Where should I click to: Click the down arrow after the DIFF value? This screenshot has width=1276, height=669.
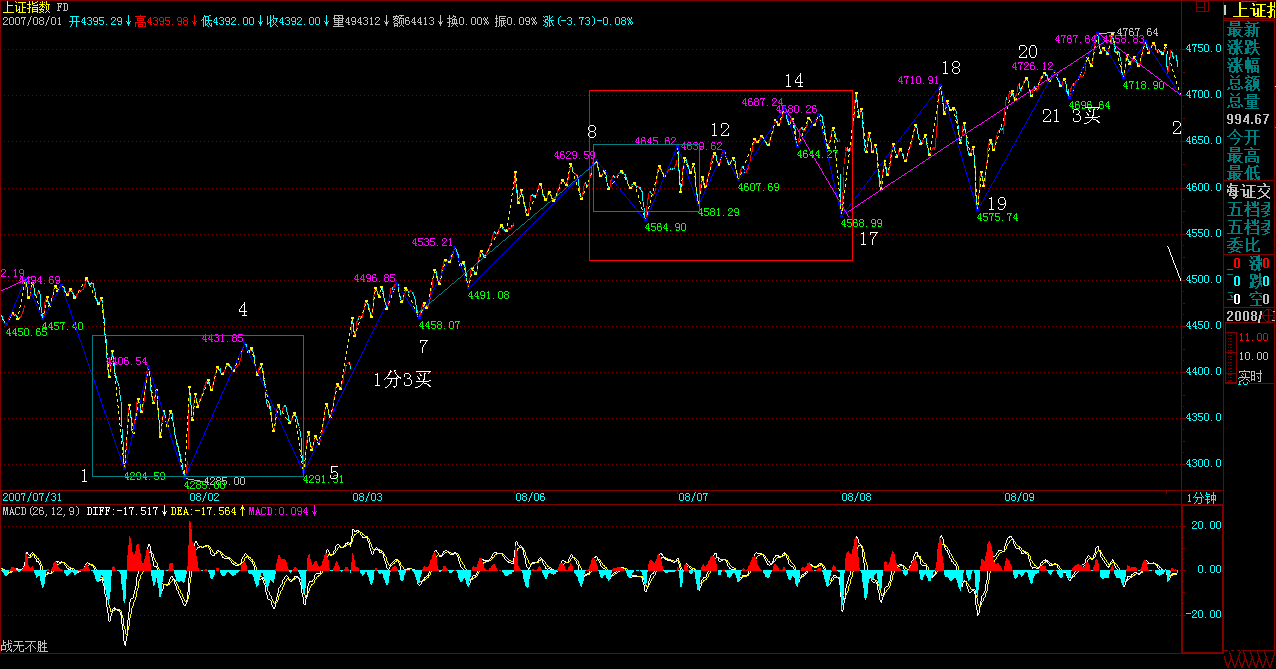tap(163, 511)
